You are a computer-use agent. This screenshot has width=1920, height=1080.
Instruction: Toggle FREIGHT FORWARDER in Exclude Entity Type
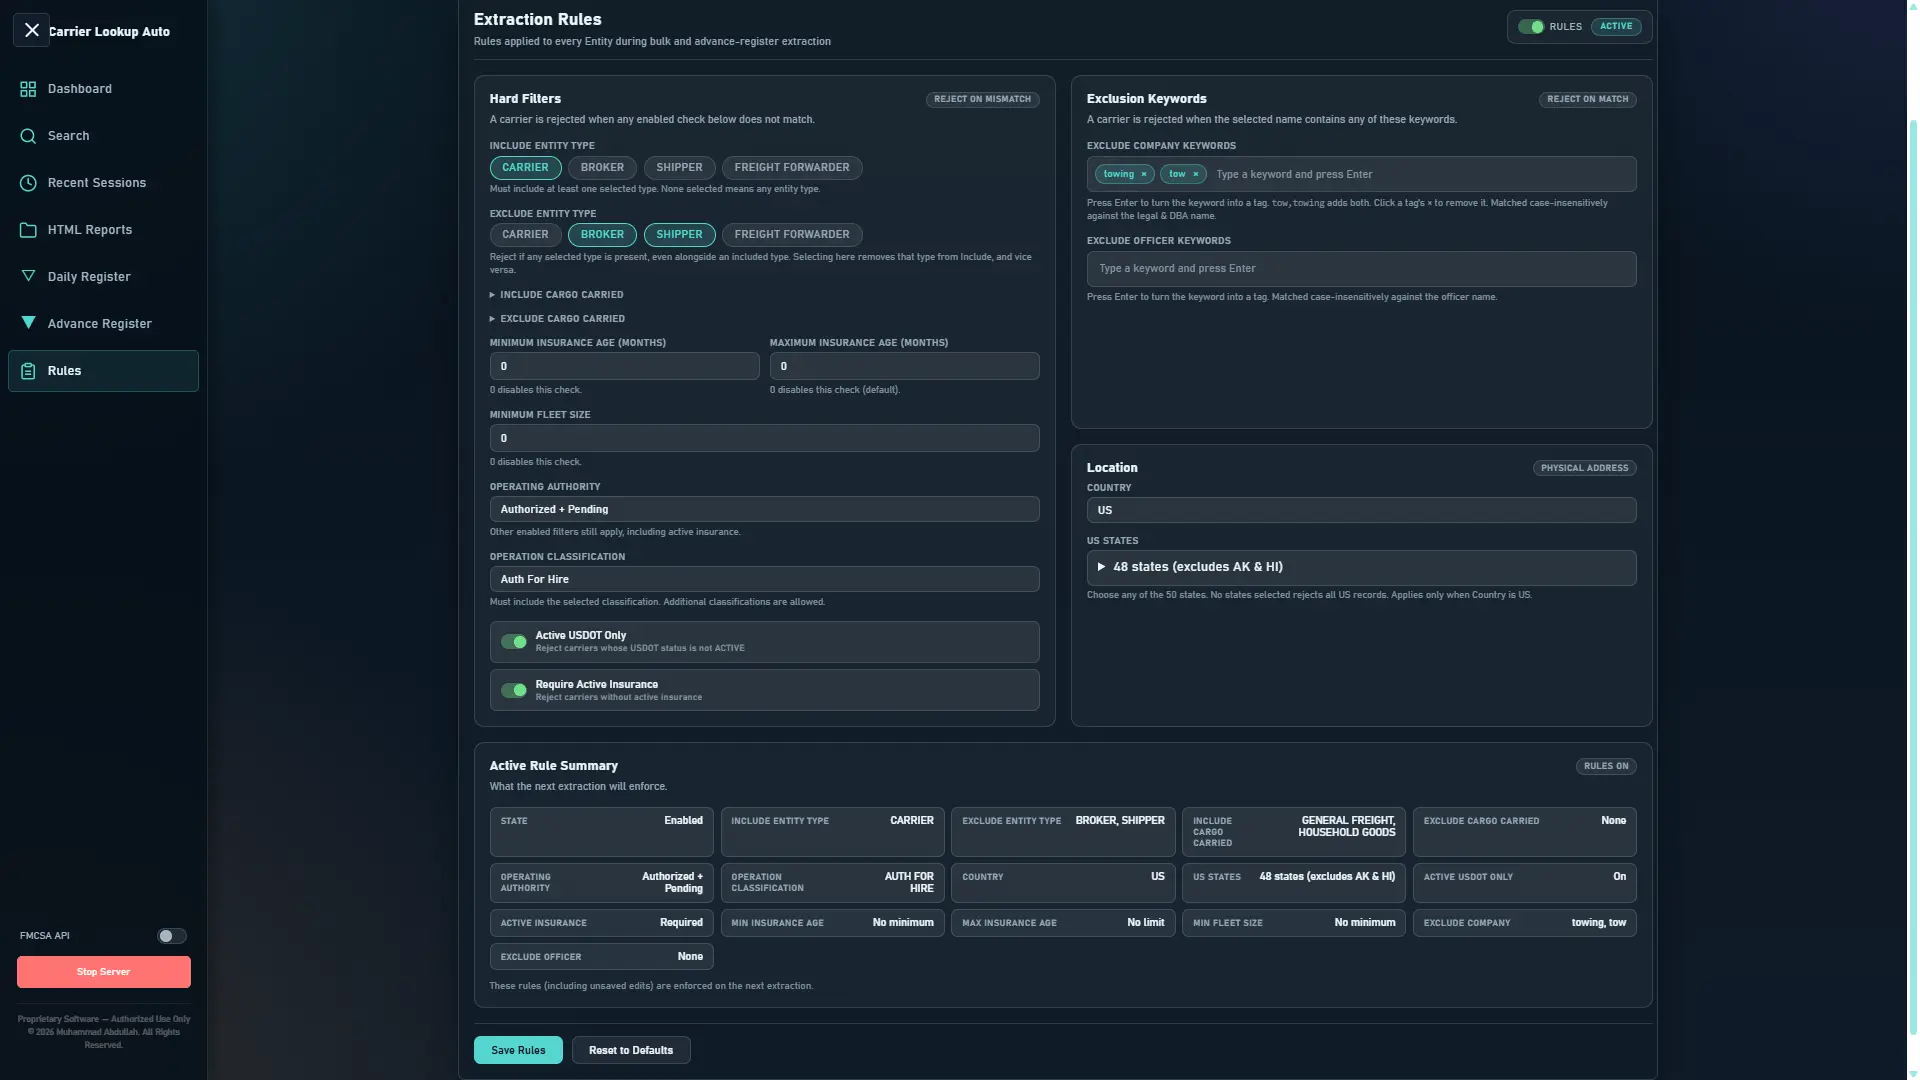coord(792,235)
